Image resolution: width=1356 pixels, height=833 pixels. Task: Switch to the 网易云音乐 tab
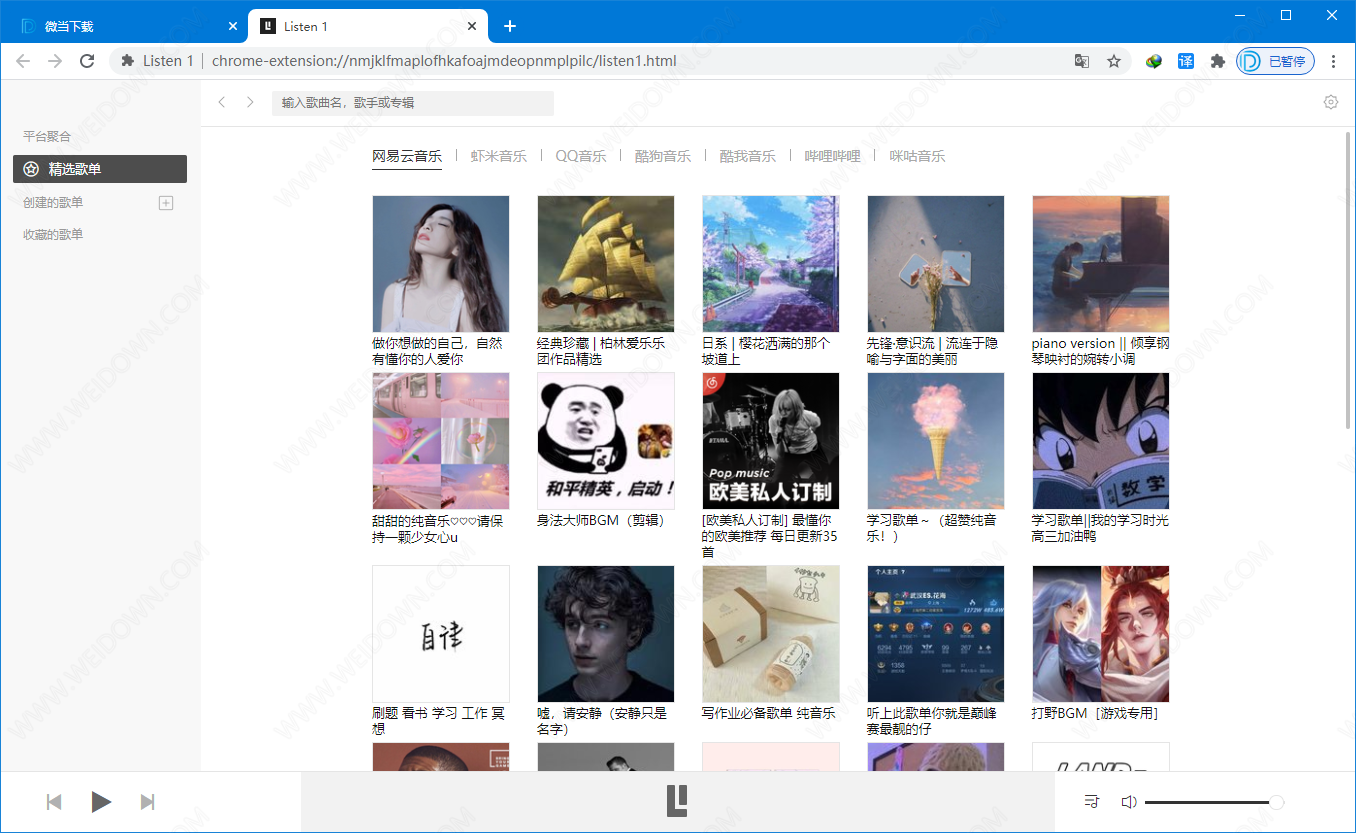[x=407, y=156]
